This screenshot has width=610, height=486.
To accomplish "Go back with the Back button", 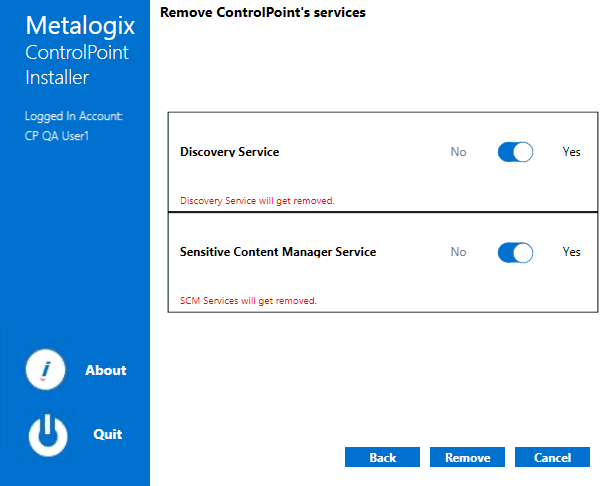I will coord(382,457).
